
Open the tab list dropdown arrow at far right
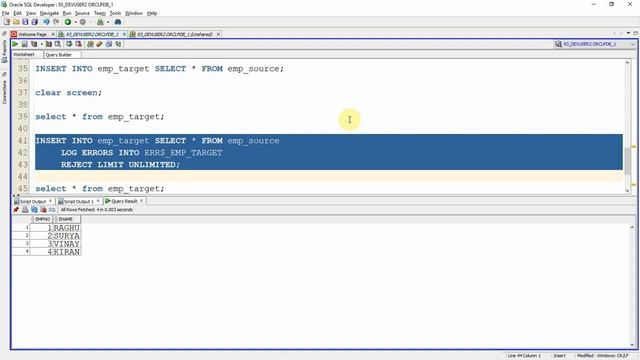pyautogui.click(x=629, y=33)
